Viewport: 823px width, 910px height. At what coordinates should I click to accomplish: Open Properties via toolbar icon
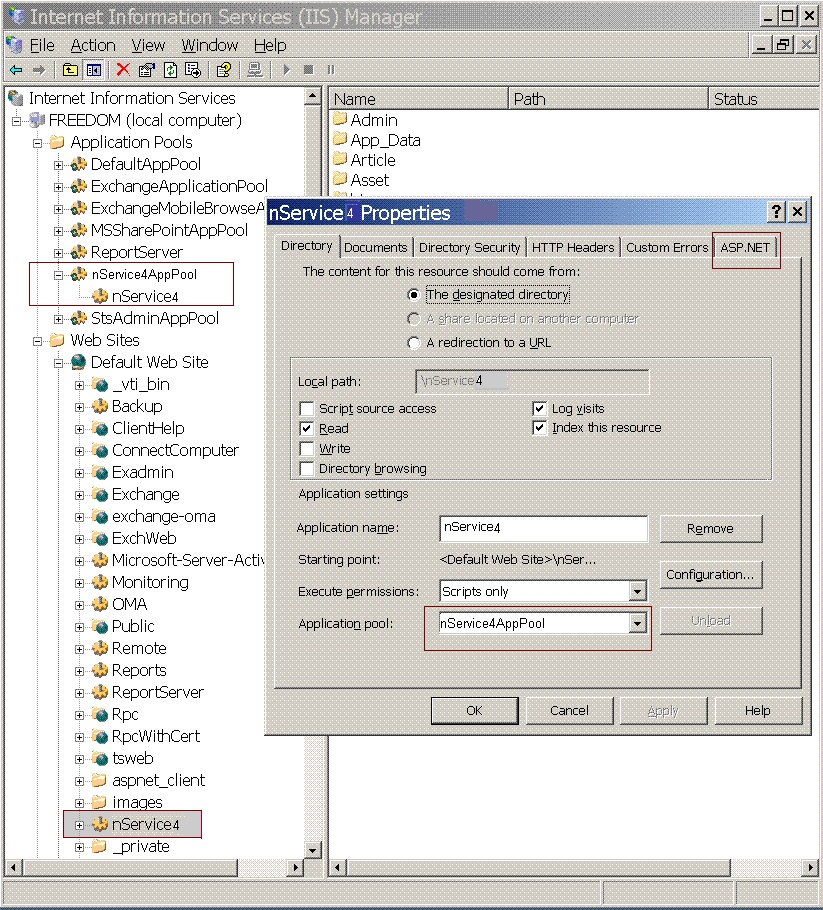tap(147, 70)
